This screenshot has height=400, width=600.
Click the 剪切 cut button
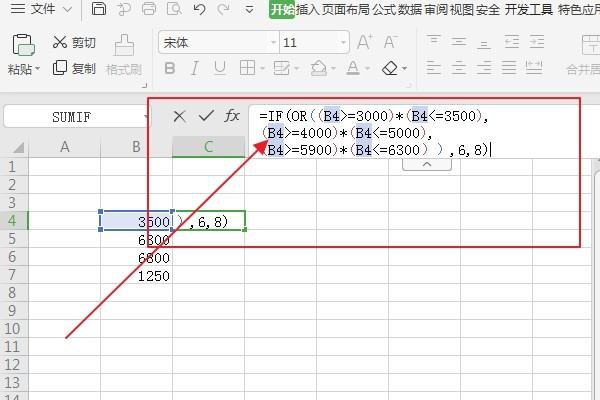(x=74, y=42)
